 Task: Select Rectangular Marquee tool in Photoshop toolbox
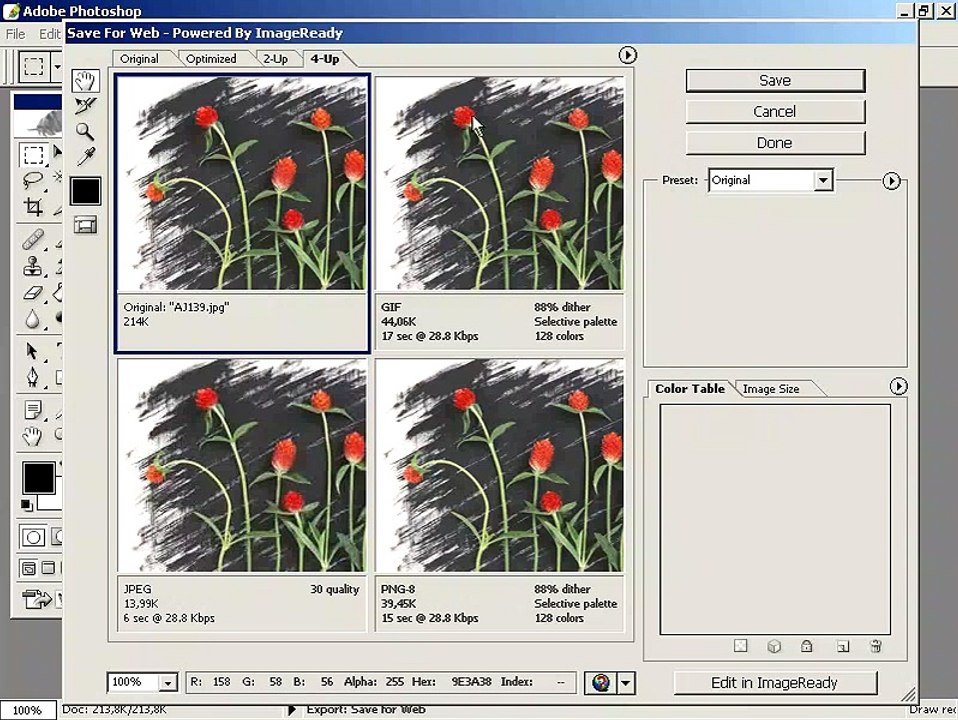click(x=33, y=155)
